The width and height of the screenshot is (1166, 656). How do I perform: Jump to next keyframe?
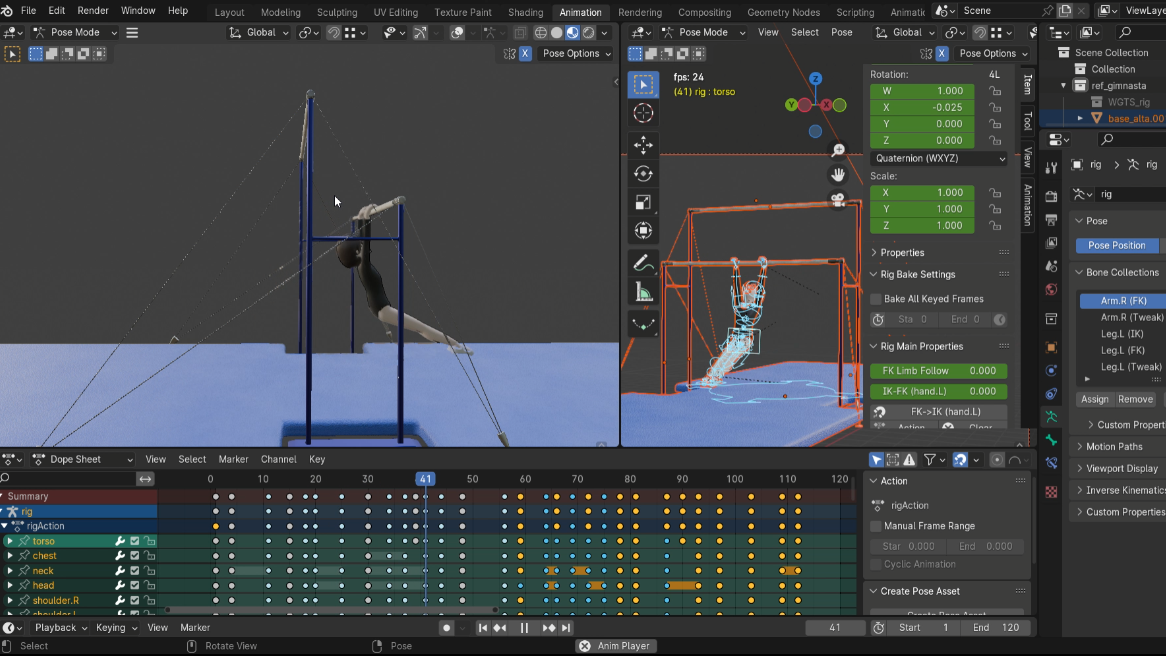[549, 628]
